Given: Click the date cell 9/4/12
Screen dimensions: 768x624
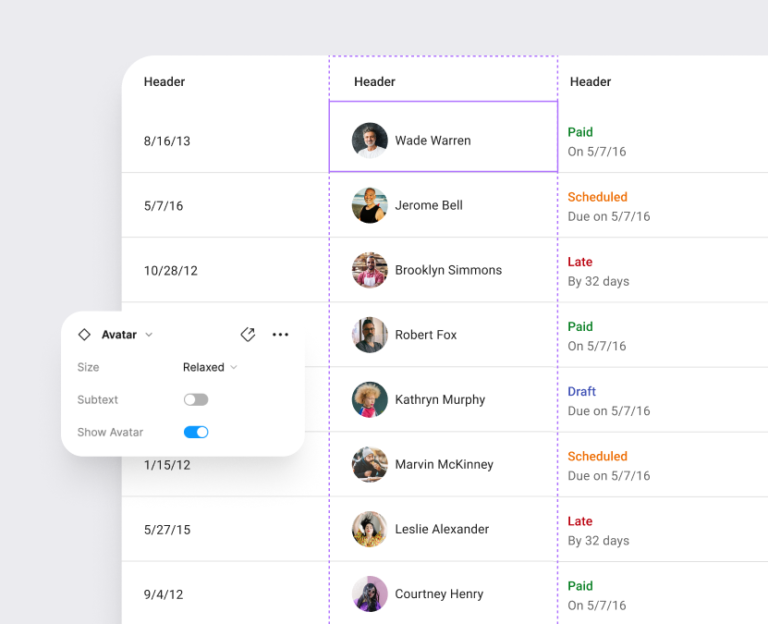Looking at the screenshot, I should pyautogui.click(x=164, y=594).
